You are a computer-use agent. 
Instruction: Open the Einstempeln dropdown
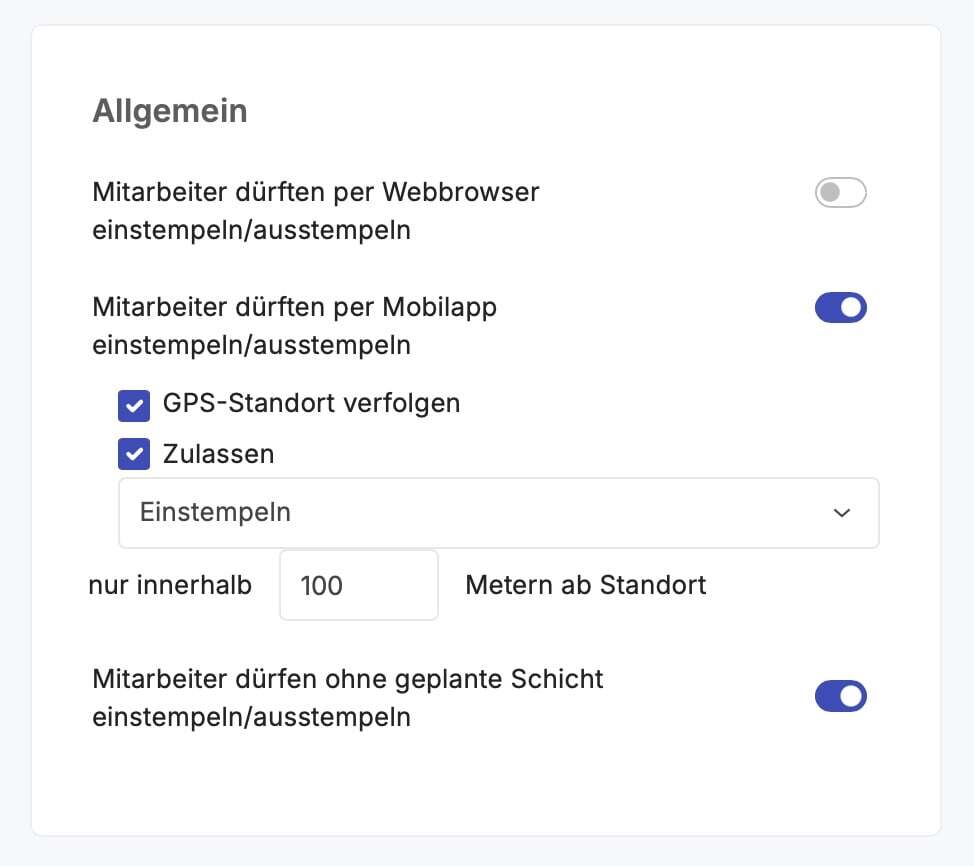499,513
